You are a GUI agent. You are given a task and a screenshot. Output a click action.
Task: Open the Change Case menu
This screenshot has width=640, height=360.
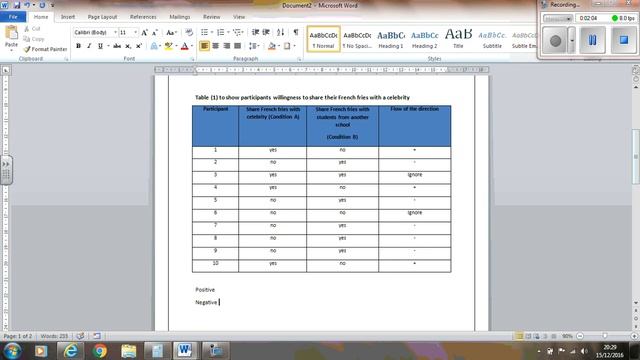(x=171, y=32)
